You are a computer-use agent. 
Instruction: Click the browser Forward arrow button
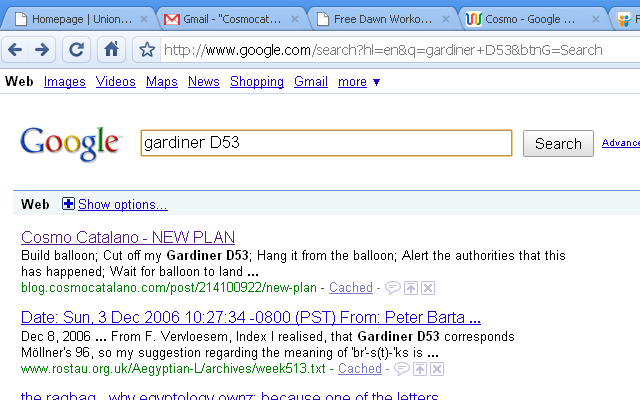point(42,49)
